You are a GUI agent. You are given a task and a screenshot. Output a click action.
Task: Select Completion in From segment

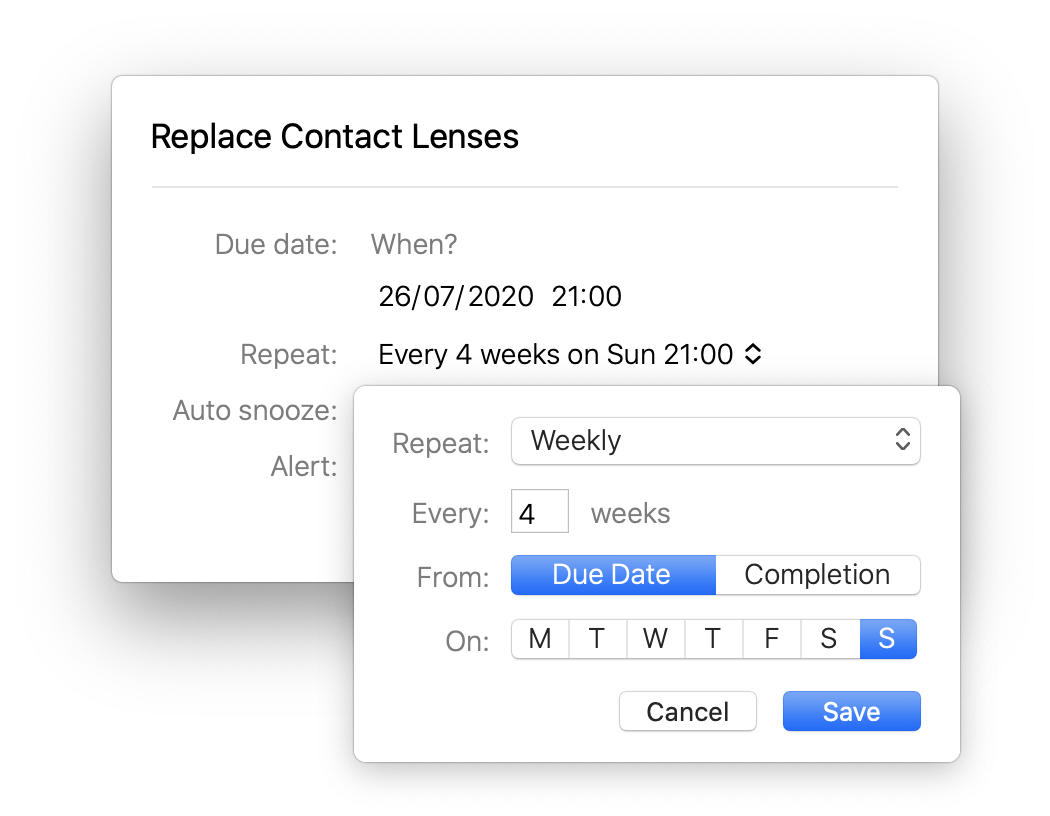click(818, 575)
